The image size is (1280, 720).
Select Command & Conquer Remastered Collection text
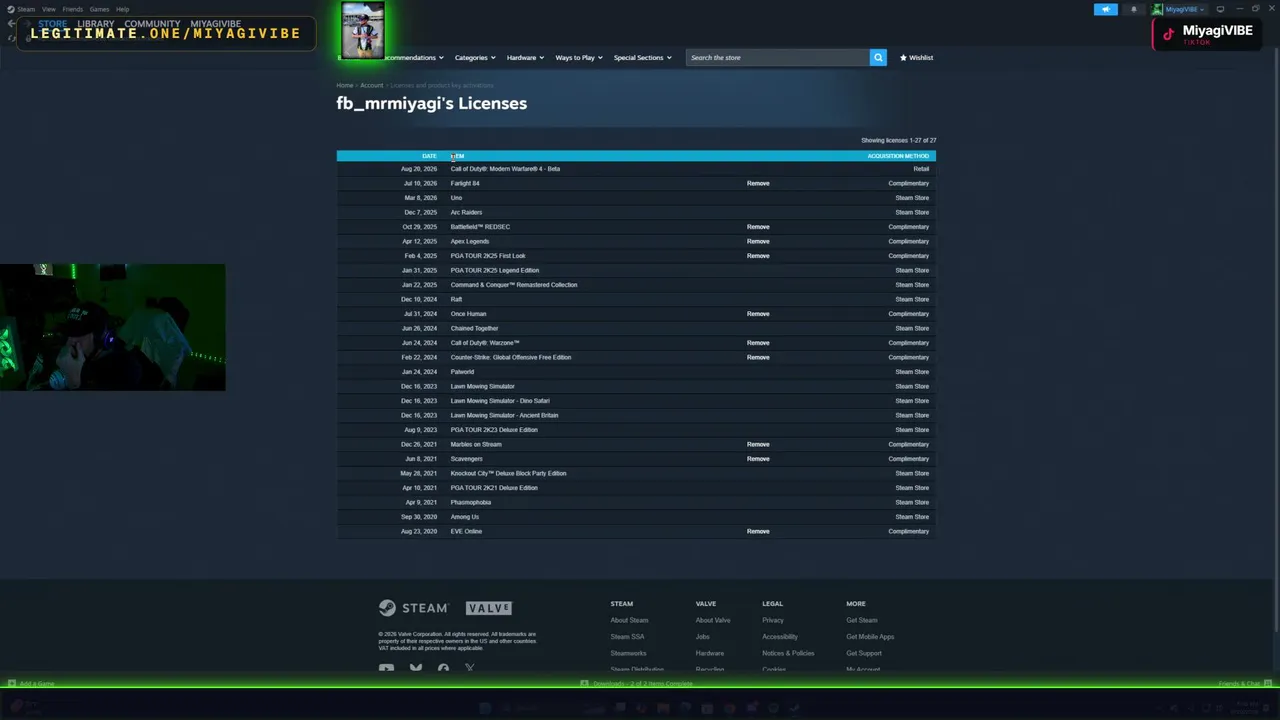[514, 285]
